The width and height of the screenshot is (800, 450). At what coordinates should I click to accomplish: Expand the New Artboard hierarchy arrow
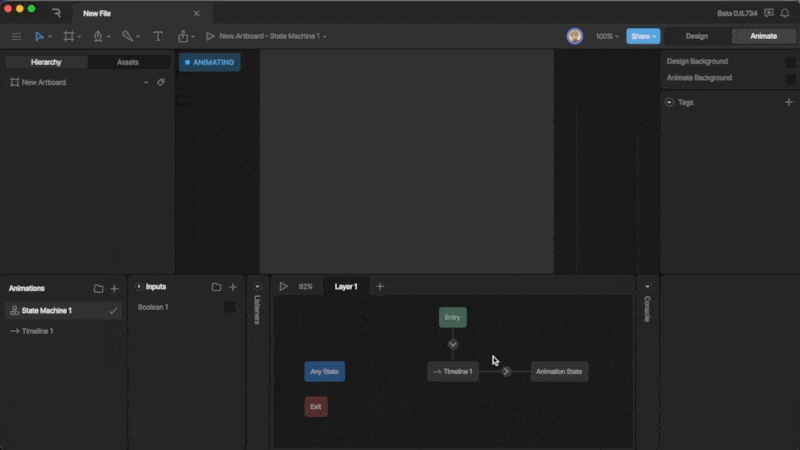pyautogui.click(x=146, y=82)
